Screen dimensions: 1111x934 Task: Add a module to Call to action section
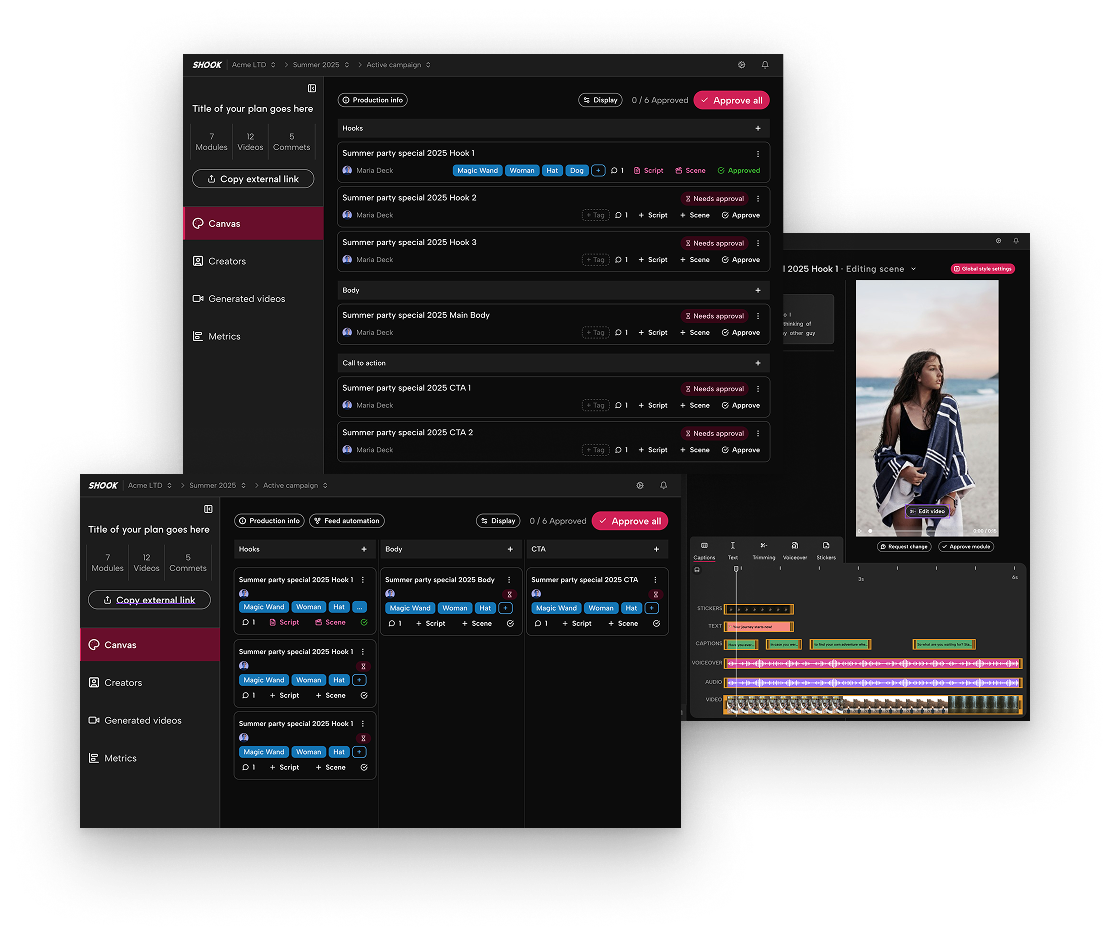pyautogui.click(x=757, y=363)
